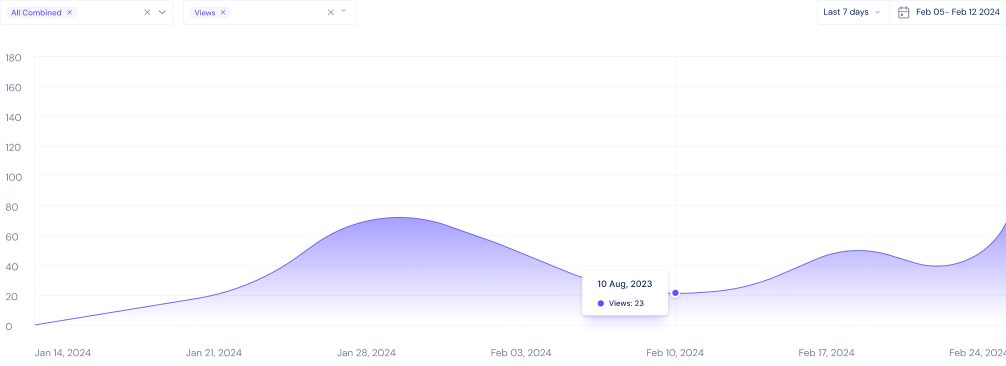Click the Jan 28, 2024 axis label
This screenshot has height=366, width=1006.
pos(366,353)
